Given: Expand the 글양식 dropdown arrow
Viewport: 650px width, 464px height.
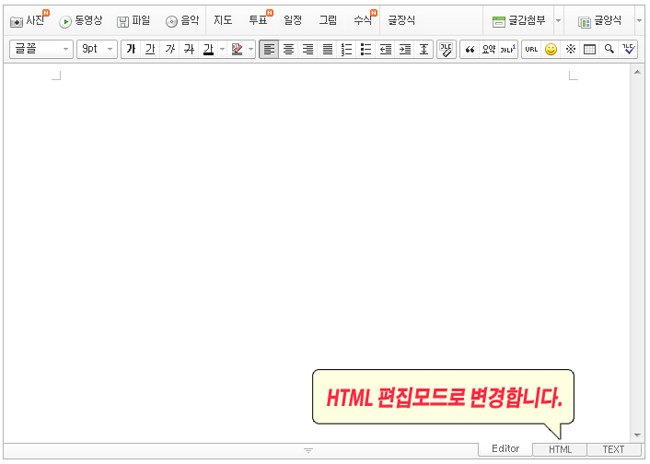Looking at the screenshot, I should [x=639, y=21].
